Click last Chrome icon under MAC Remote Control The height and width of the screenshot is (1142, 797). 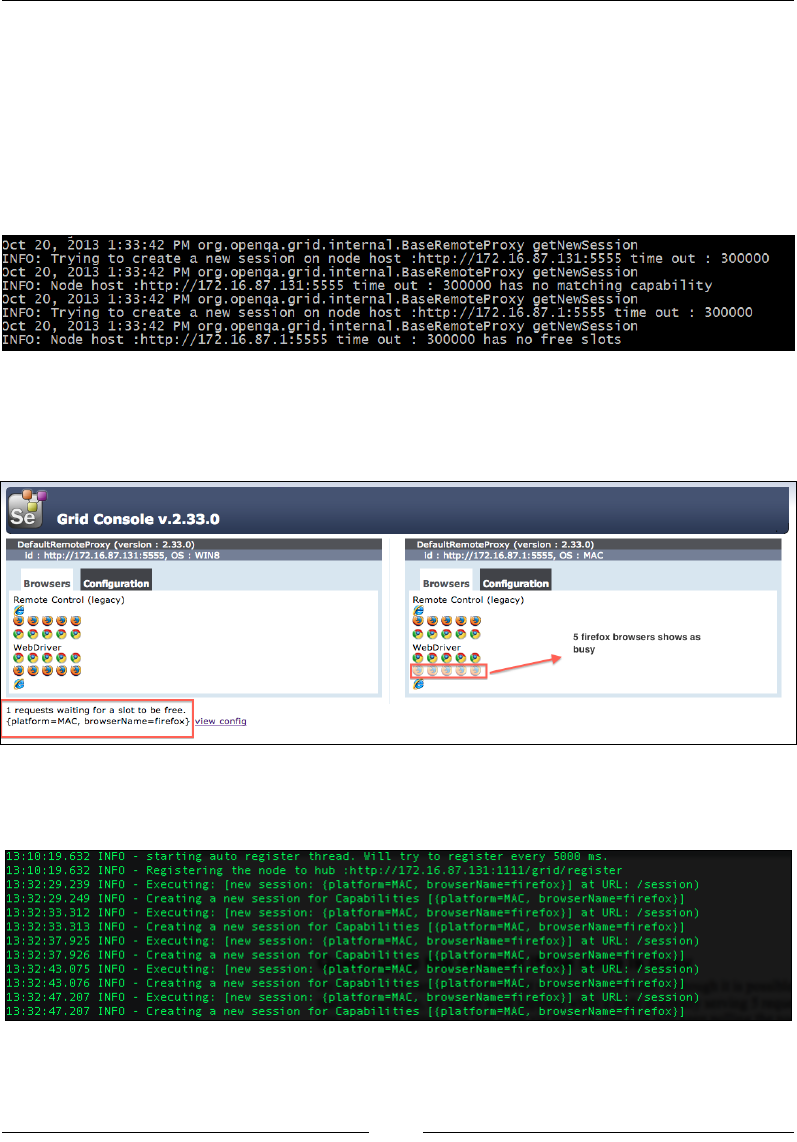(475, 634)
